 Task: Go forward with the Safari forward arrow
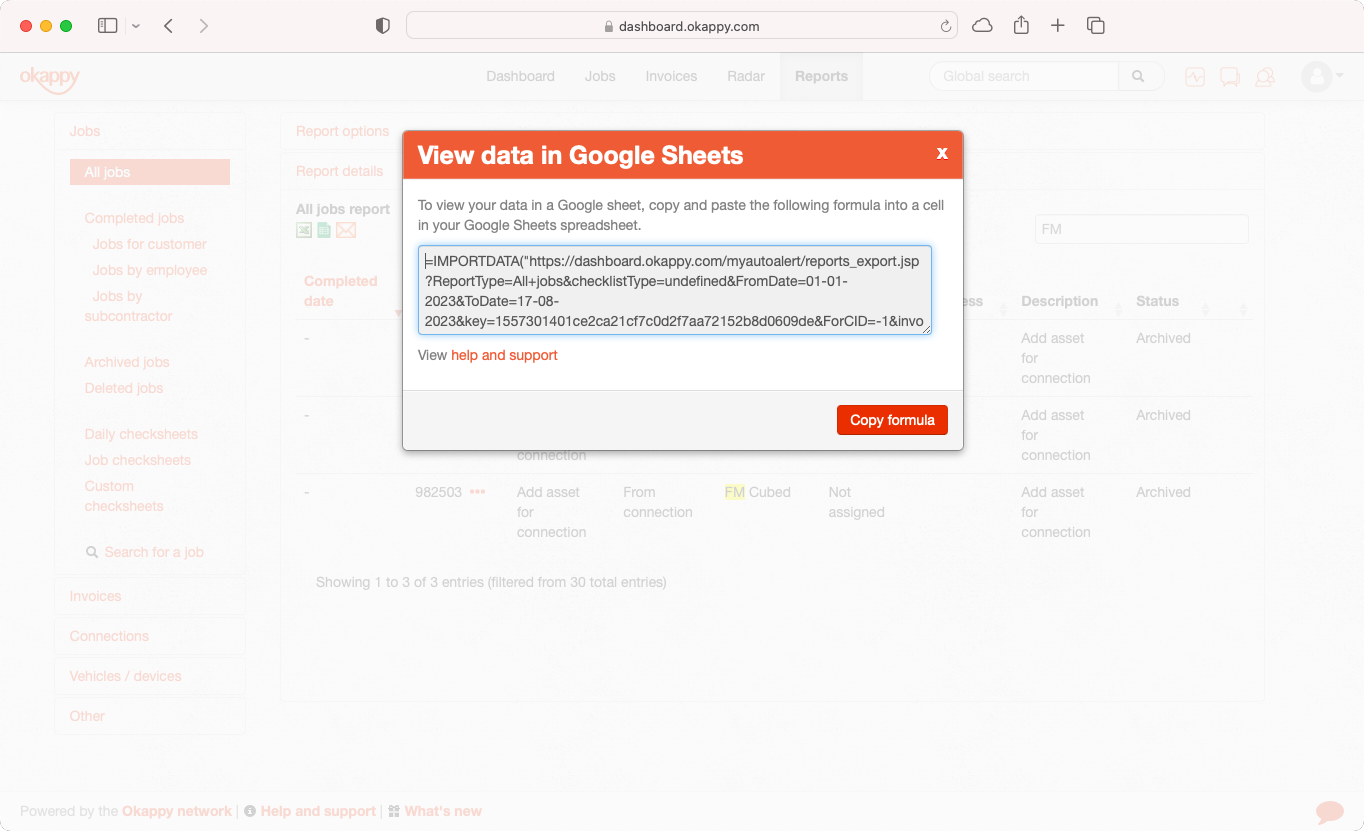click(x=204, y=26)
